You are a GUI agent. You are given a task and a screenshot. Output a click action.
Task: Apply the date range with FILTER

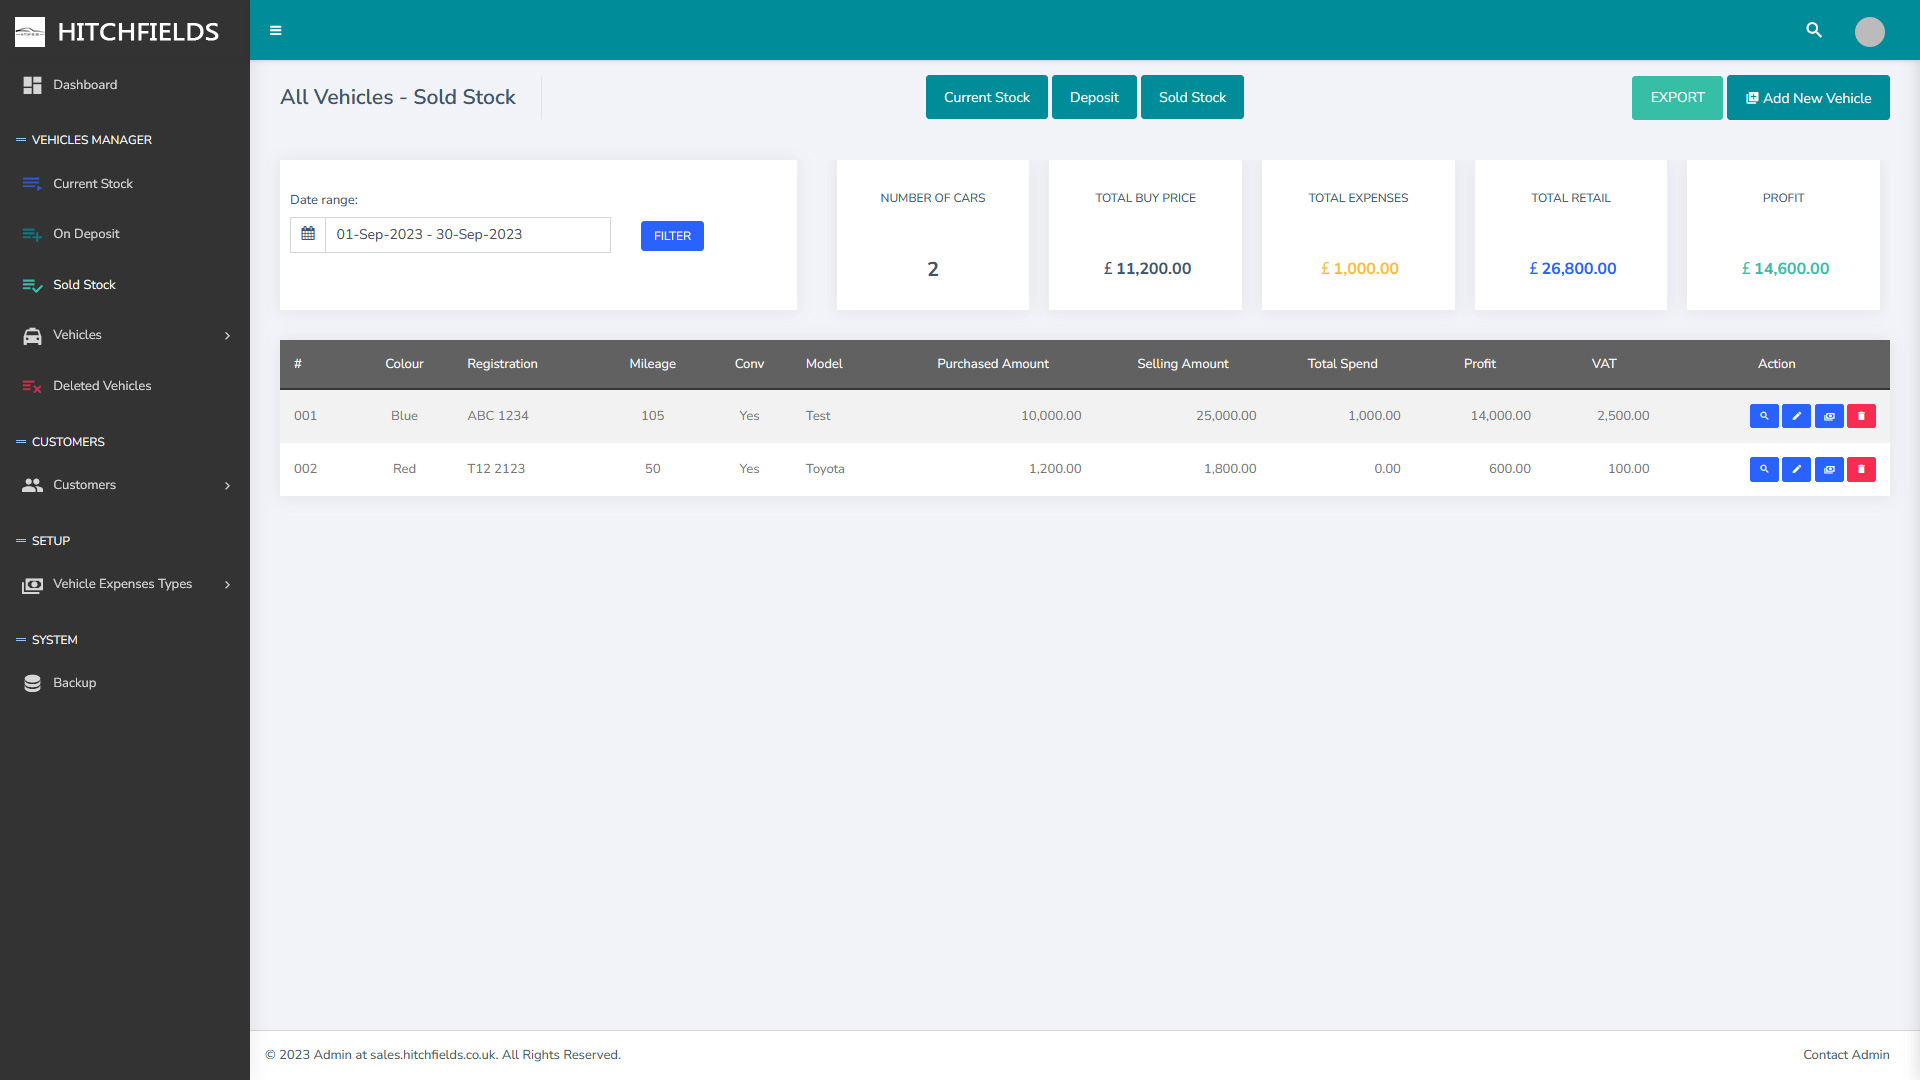click(672, 236)
